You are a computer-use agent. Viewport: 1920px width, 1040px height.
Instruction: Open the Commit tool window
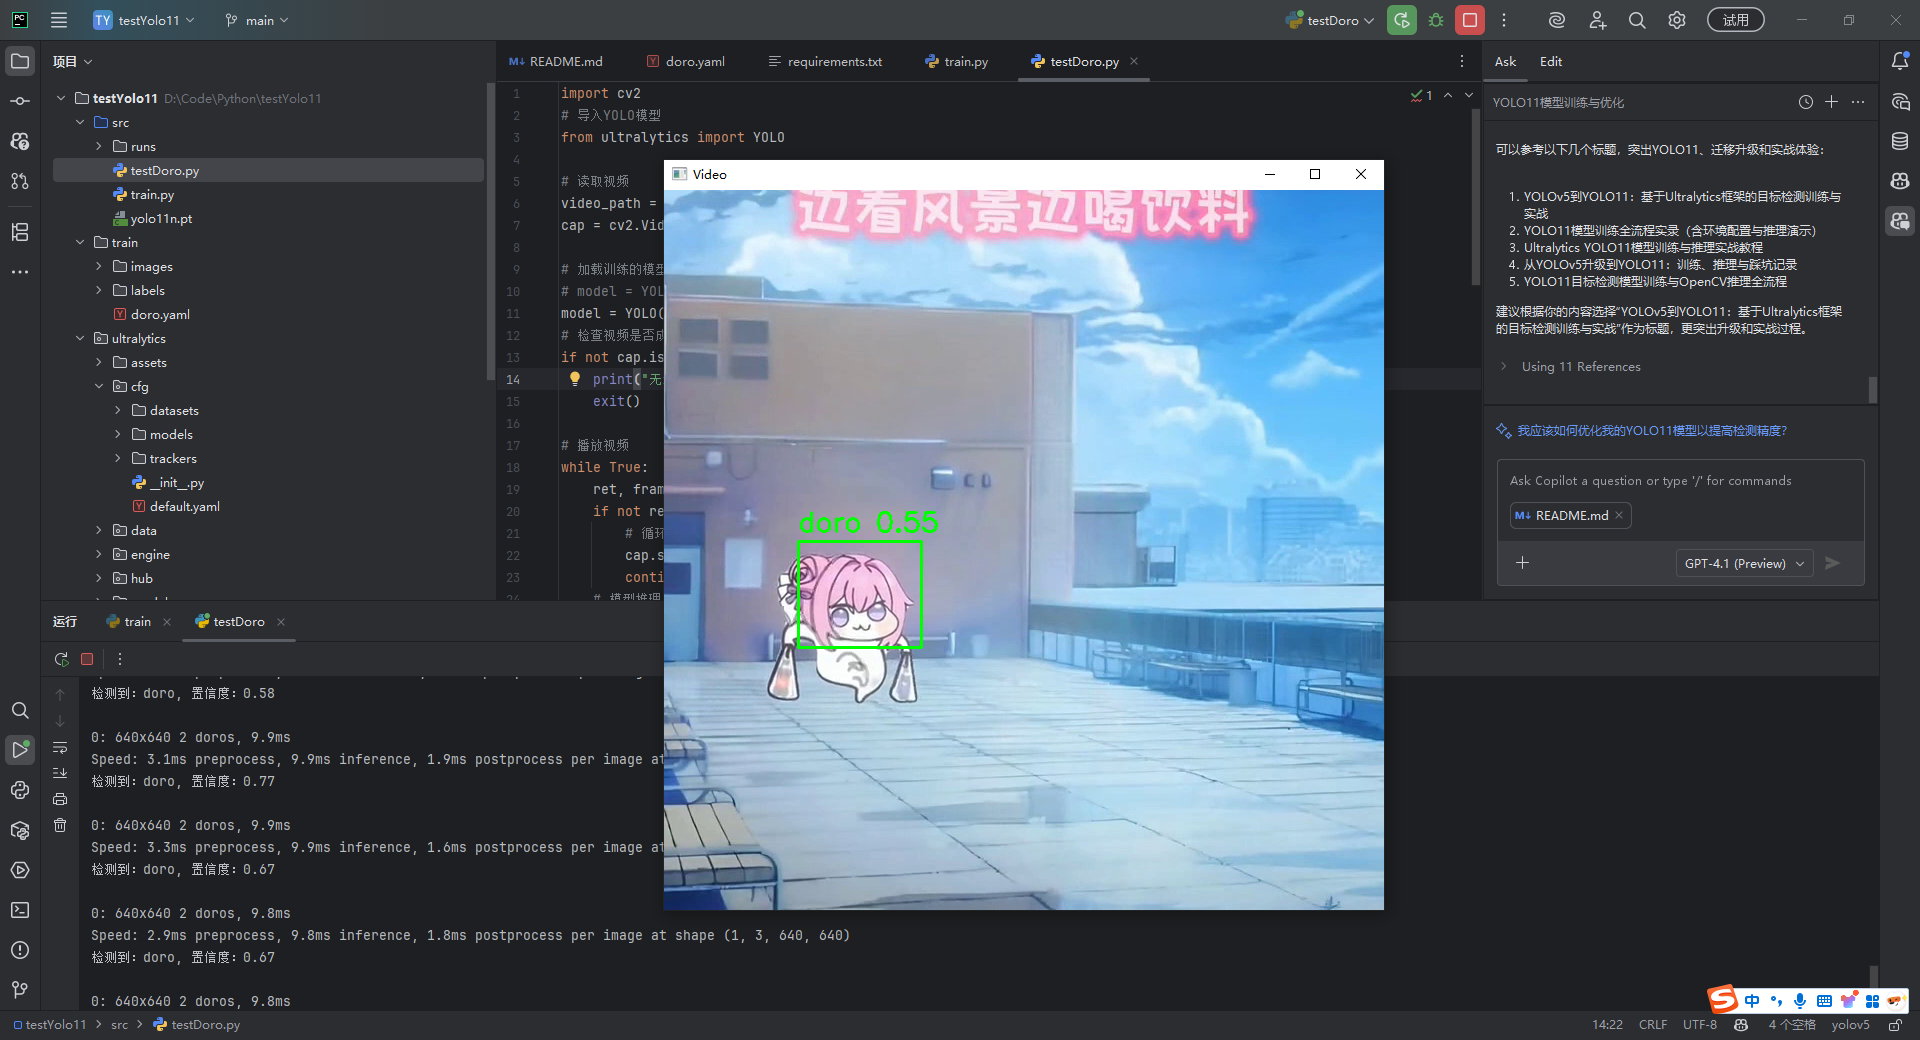[20, 101]
